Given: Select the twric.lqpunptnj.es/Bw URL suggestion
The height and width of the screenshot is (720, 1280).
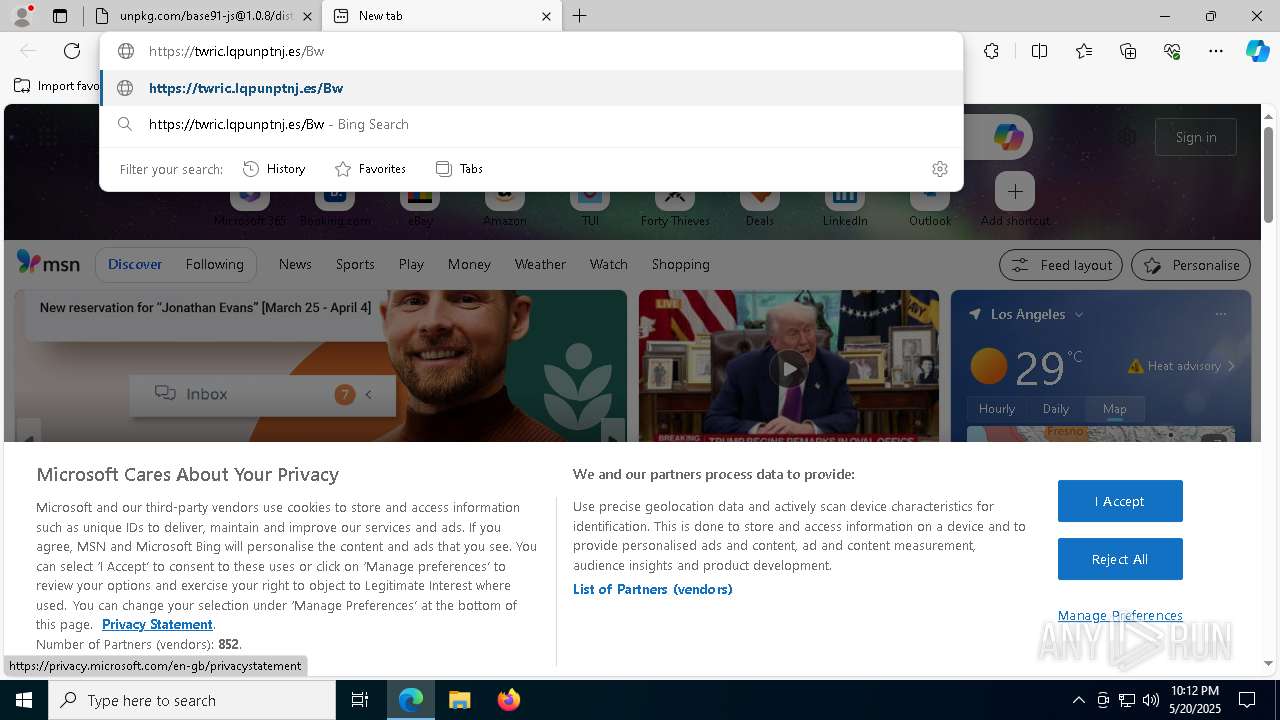Looking at the screenshot, I should 532,88.
